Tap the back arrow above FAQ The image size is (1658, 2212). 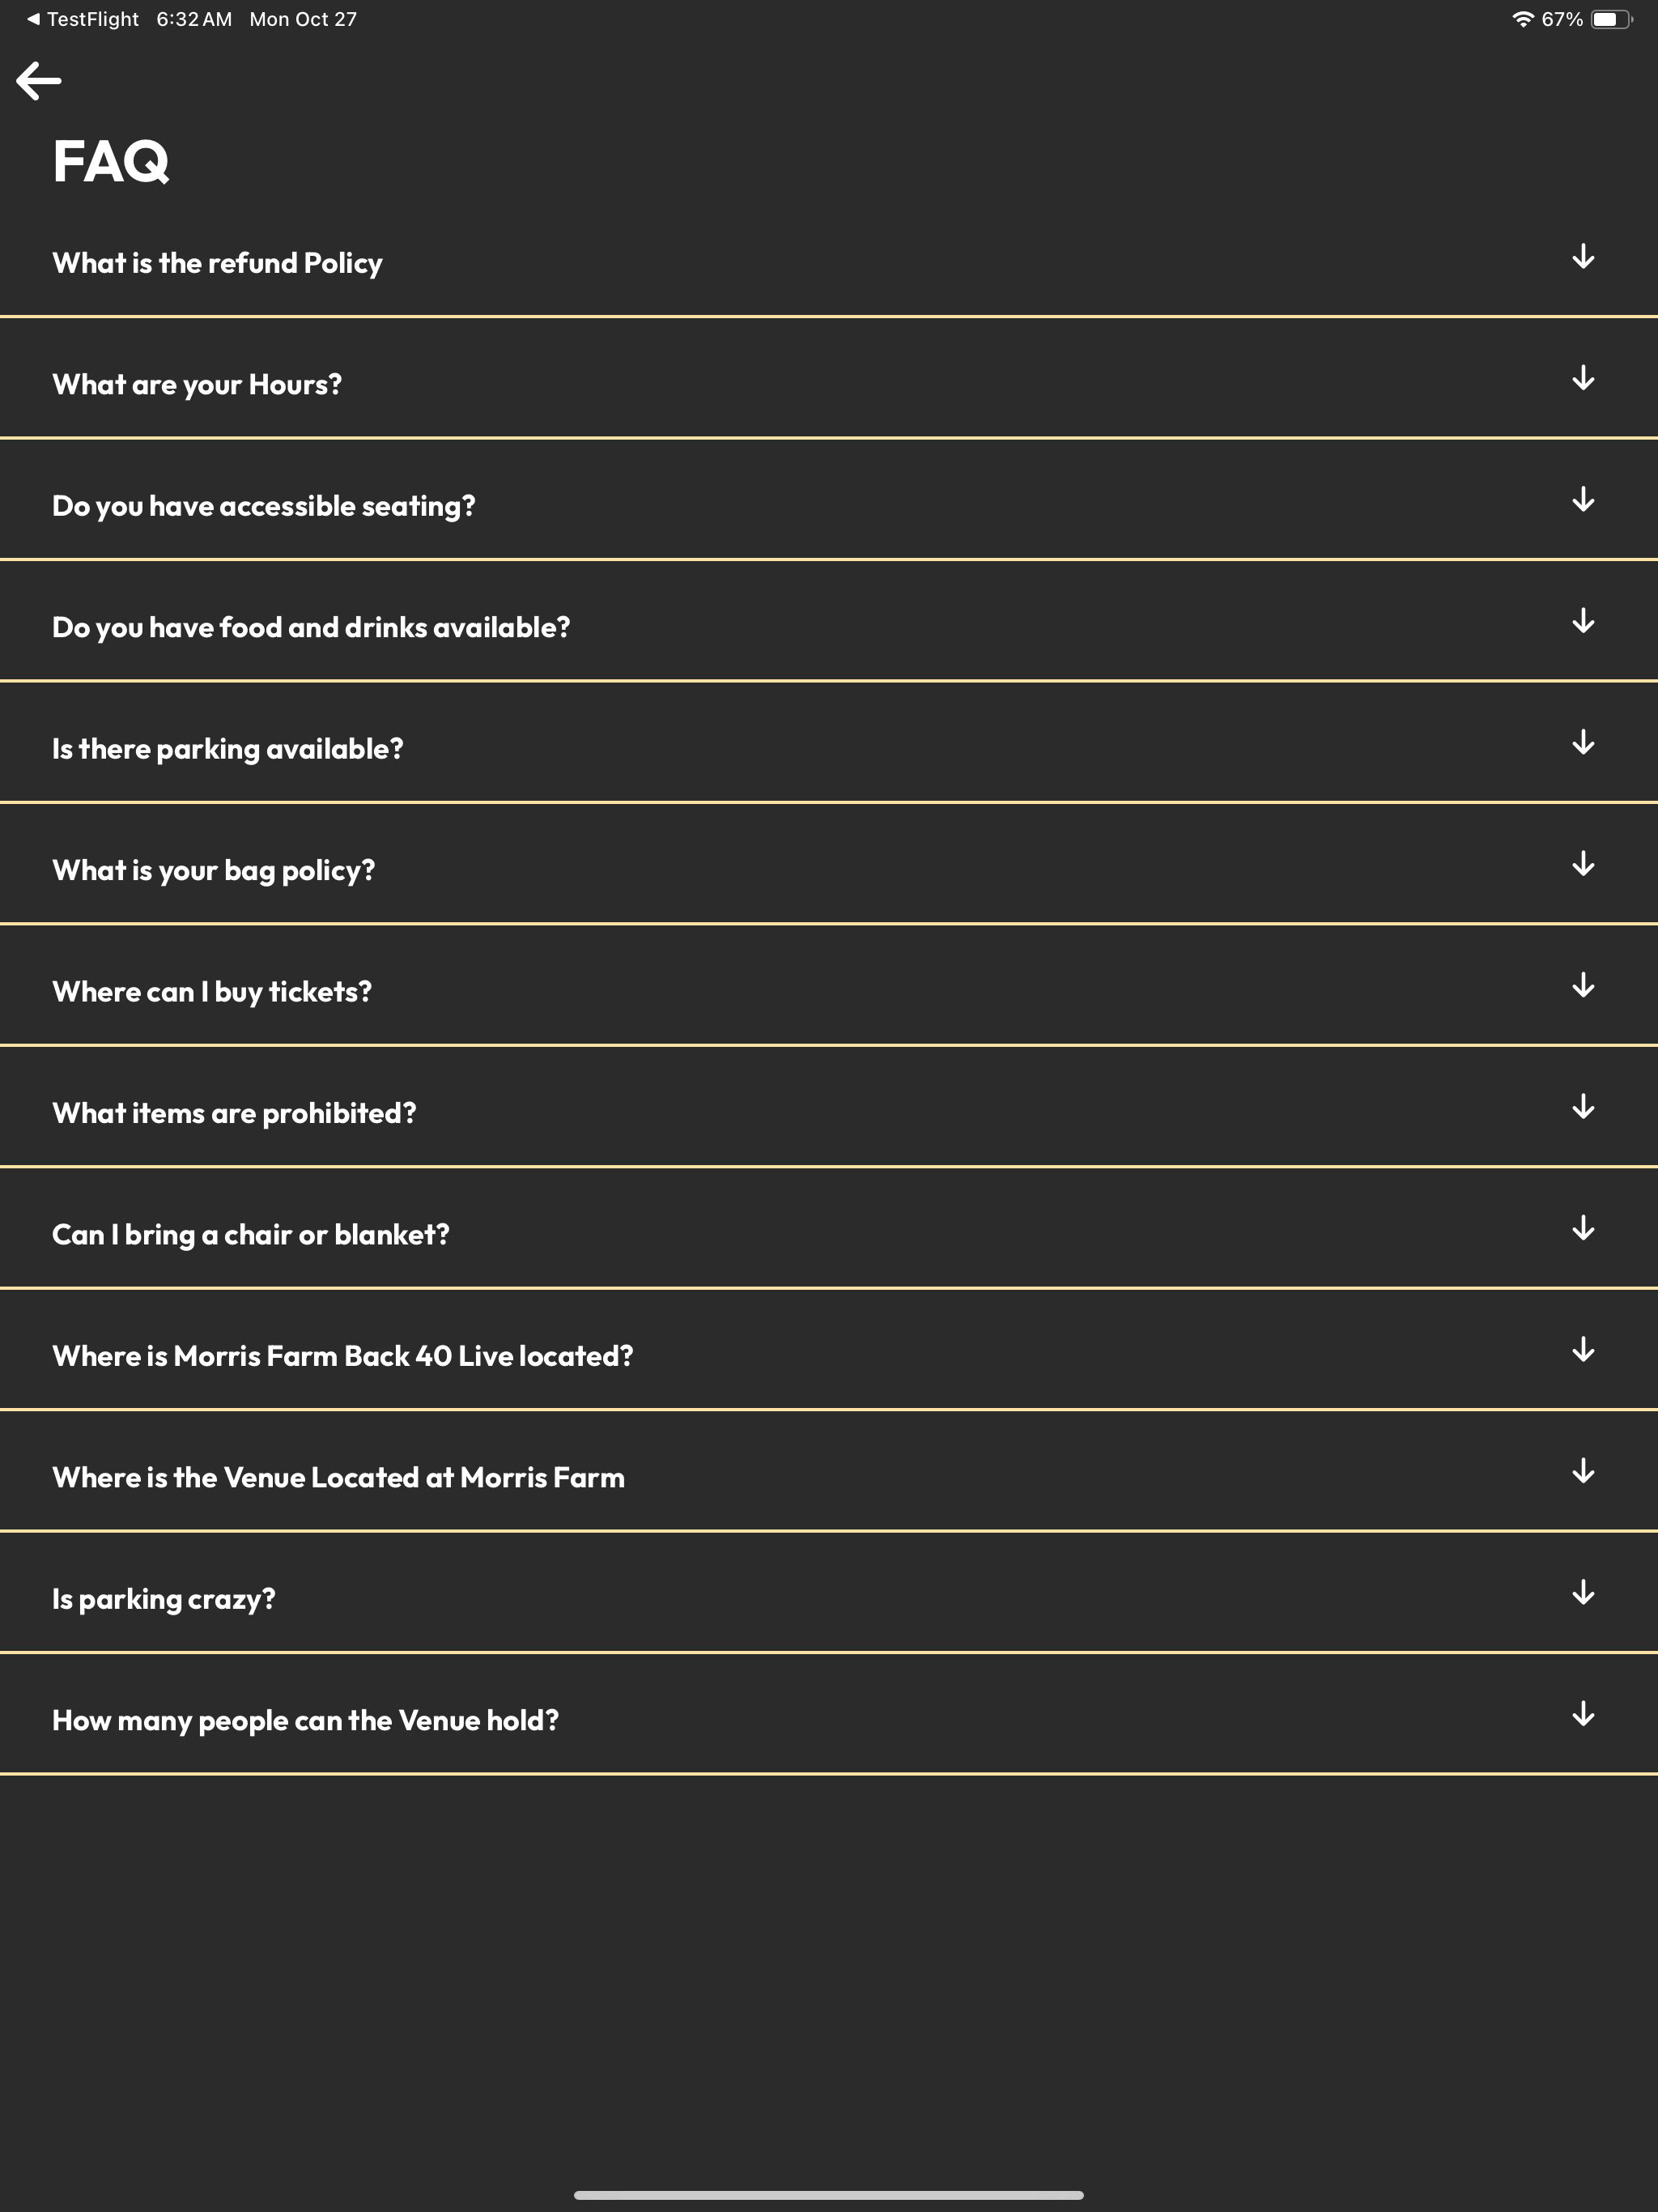click(39, 81)
